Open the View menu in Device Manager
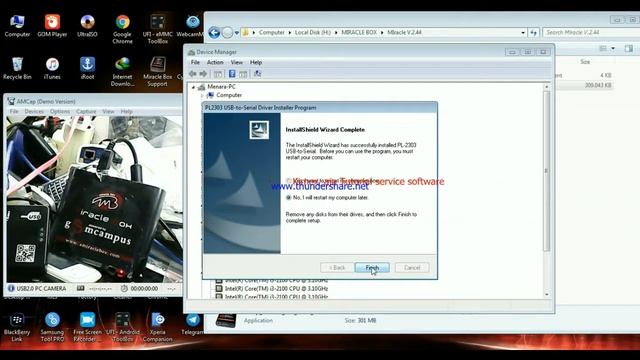This screenshot has height=360, width=640. click(237, 62)
